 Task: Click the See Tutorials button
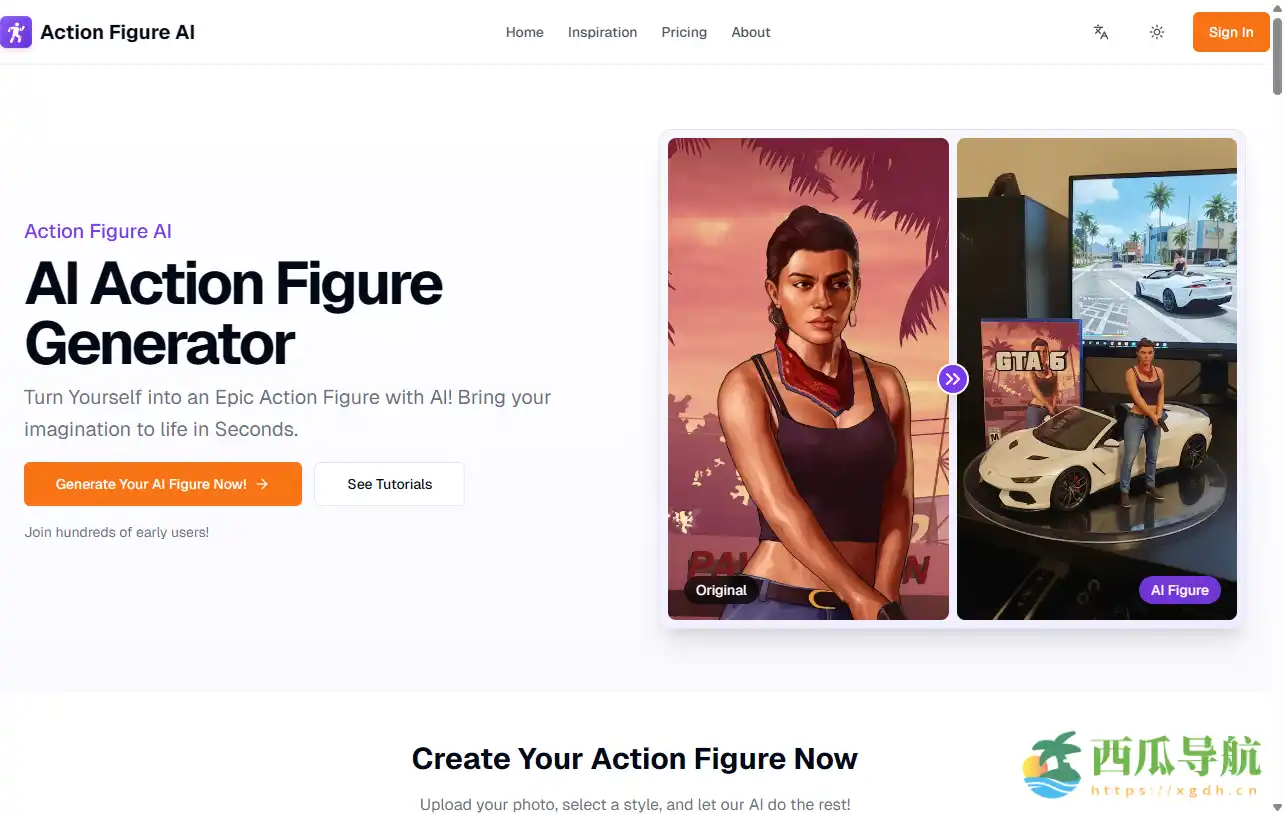pos(389,484)
